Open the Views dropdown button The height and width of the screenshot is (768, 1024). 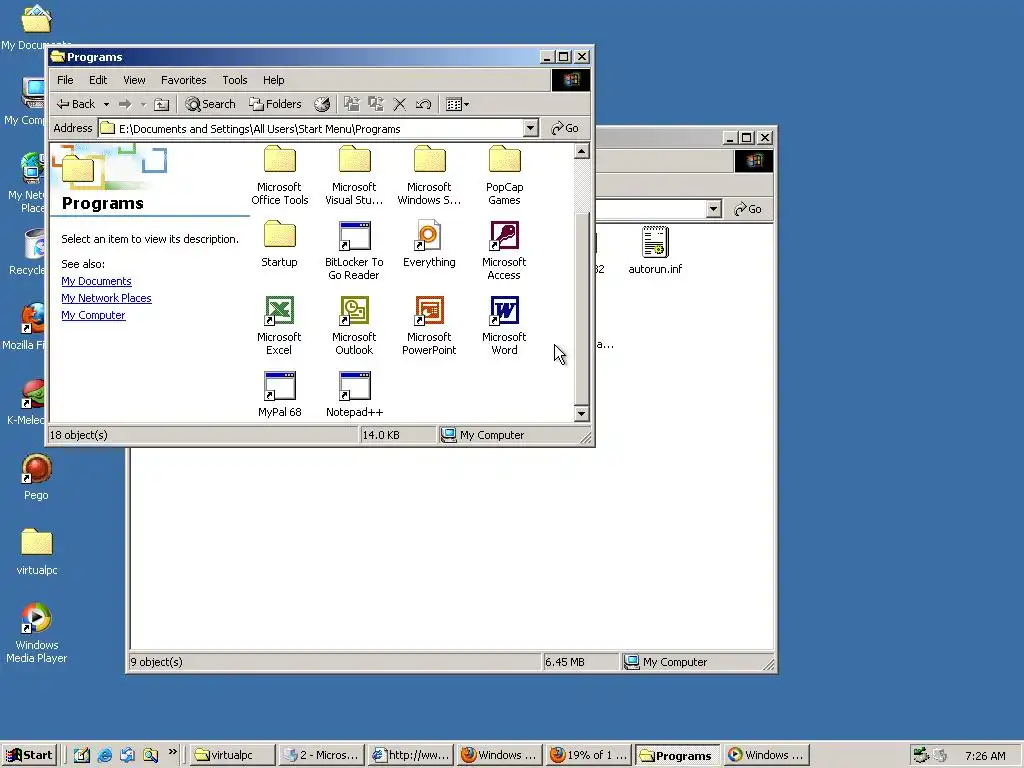(x=456, y=104)
